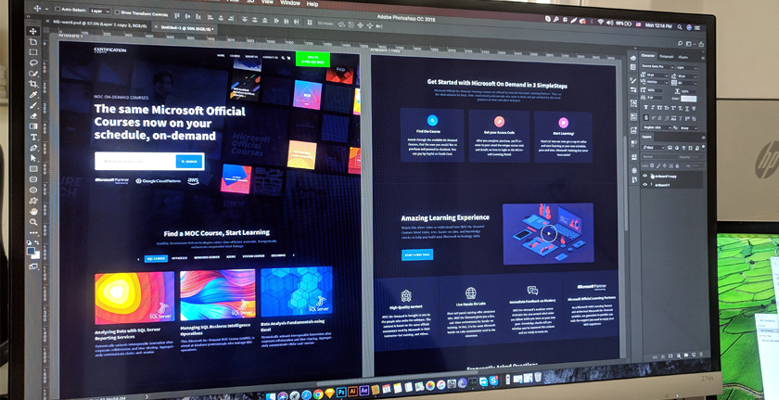779x400 pixels.
Task: Open the Window menu
Action: click(290, 2)
